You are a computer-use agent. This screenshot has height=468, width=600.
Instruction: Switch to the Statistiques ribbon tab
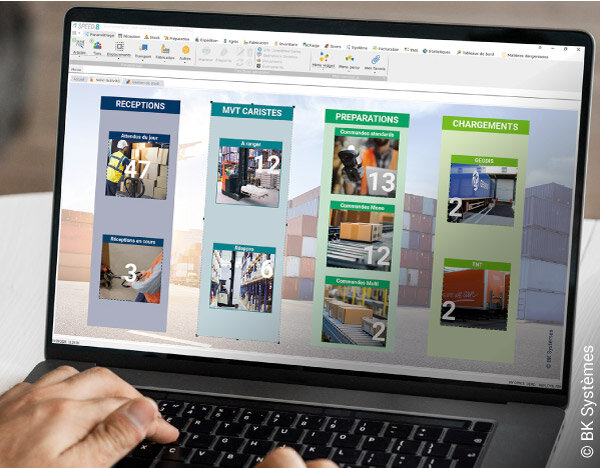pos(436,51)
